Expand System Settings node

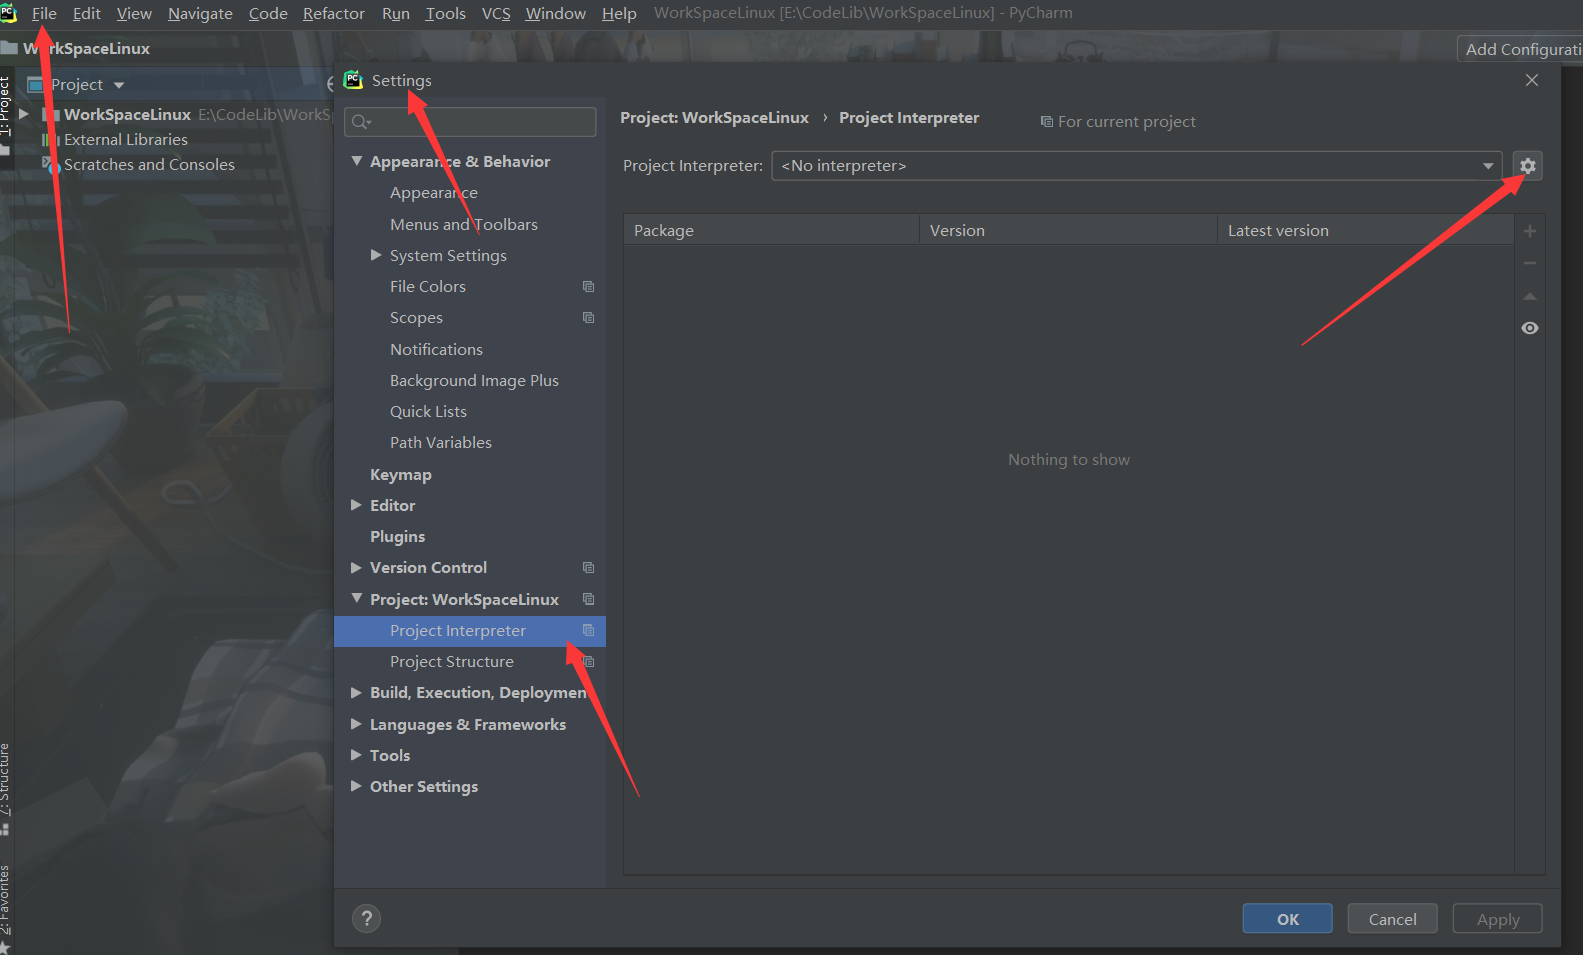coord(376,255)
